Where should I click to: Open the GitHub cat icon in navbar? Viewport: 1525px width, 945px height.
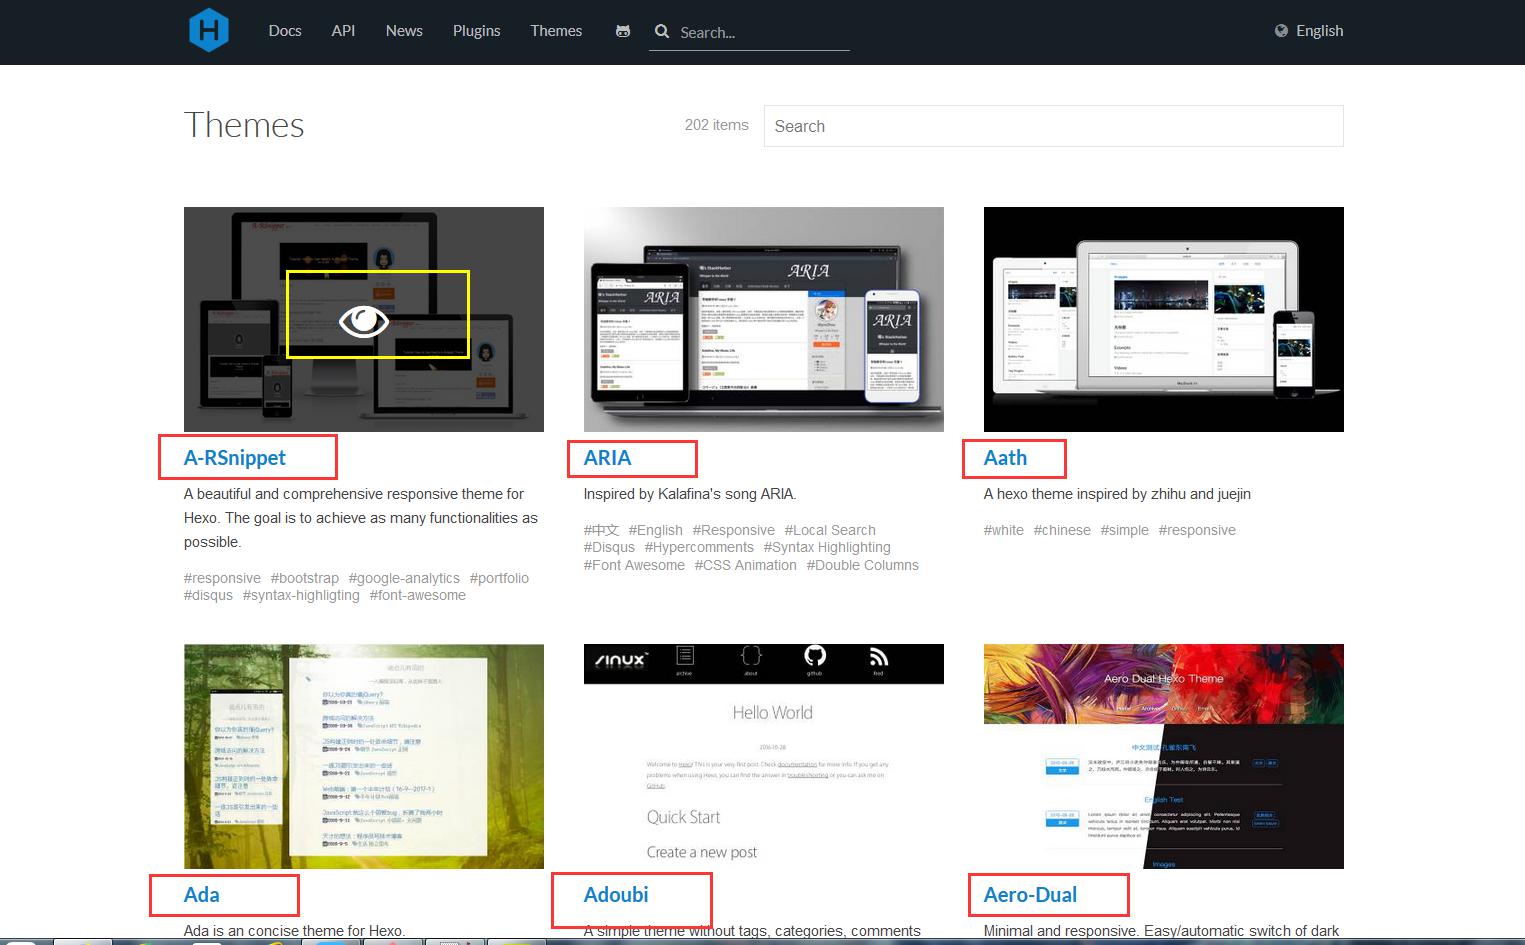pyautogui.click(x=623, y=31)
